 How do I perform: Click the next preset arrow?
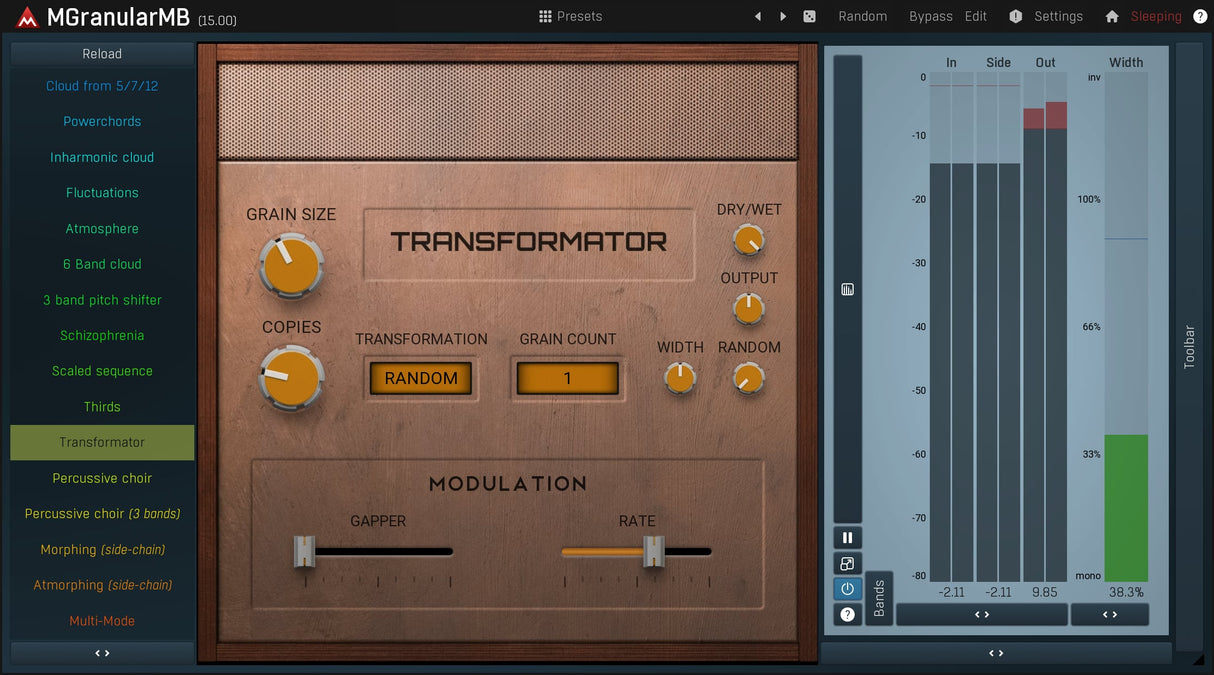(x=783, y=17)
